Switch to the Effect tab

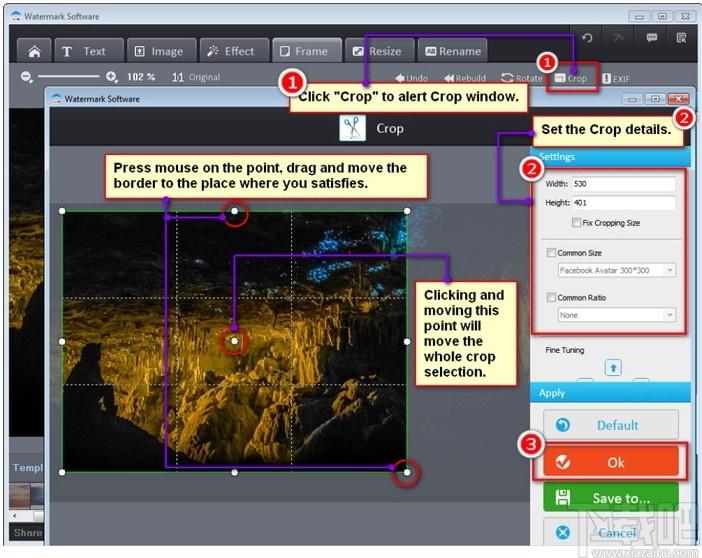click(x=234, y=52)
